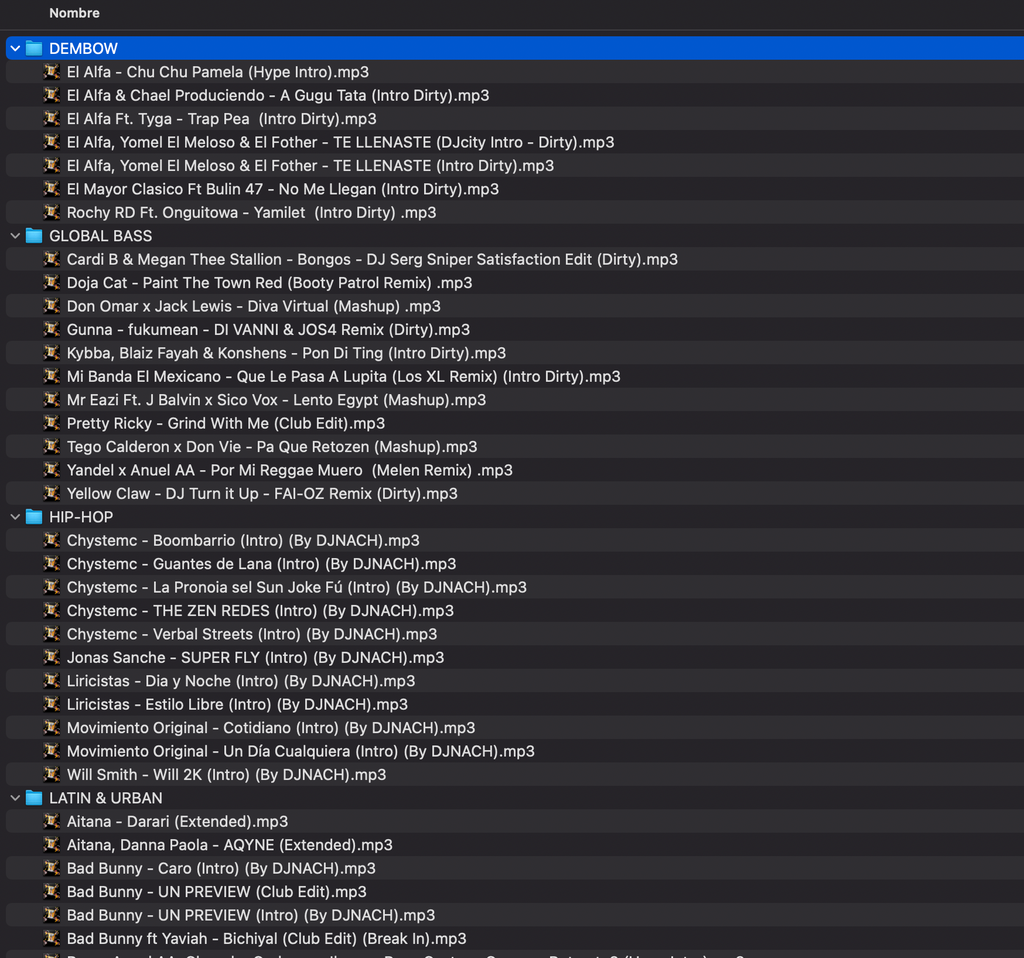Select the LATIN & URBAN folder name
The image size is (1024, 958).
coord(106,798)
